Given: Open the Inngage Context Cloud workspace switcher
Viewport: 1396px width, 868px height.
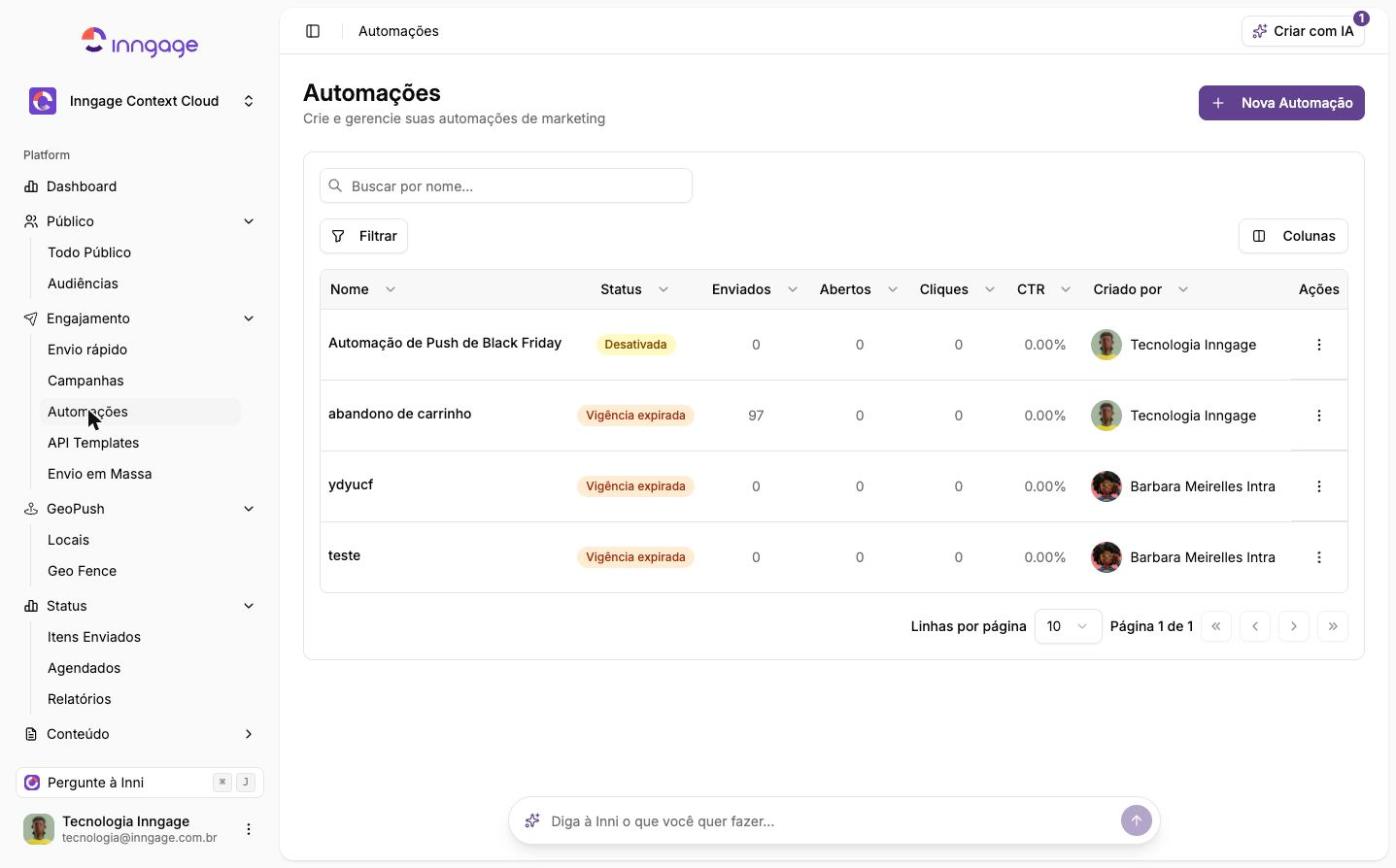Looking at the screenshot, I should (x=140, y=101).
